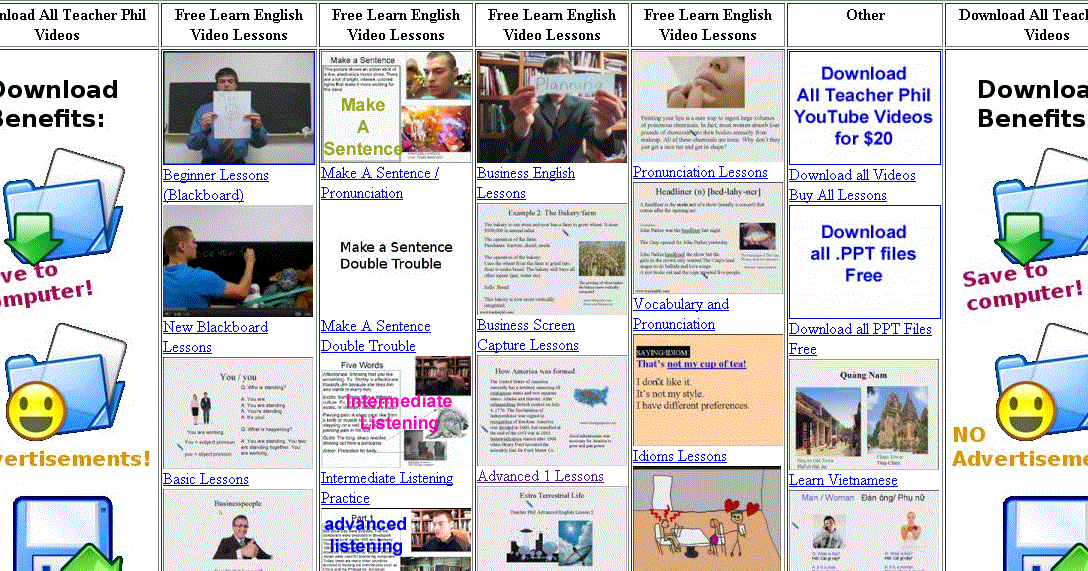The image size is (1088, 571).
Task: Follow the Buy All Lessons link
Action: [838, 196]
